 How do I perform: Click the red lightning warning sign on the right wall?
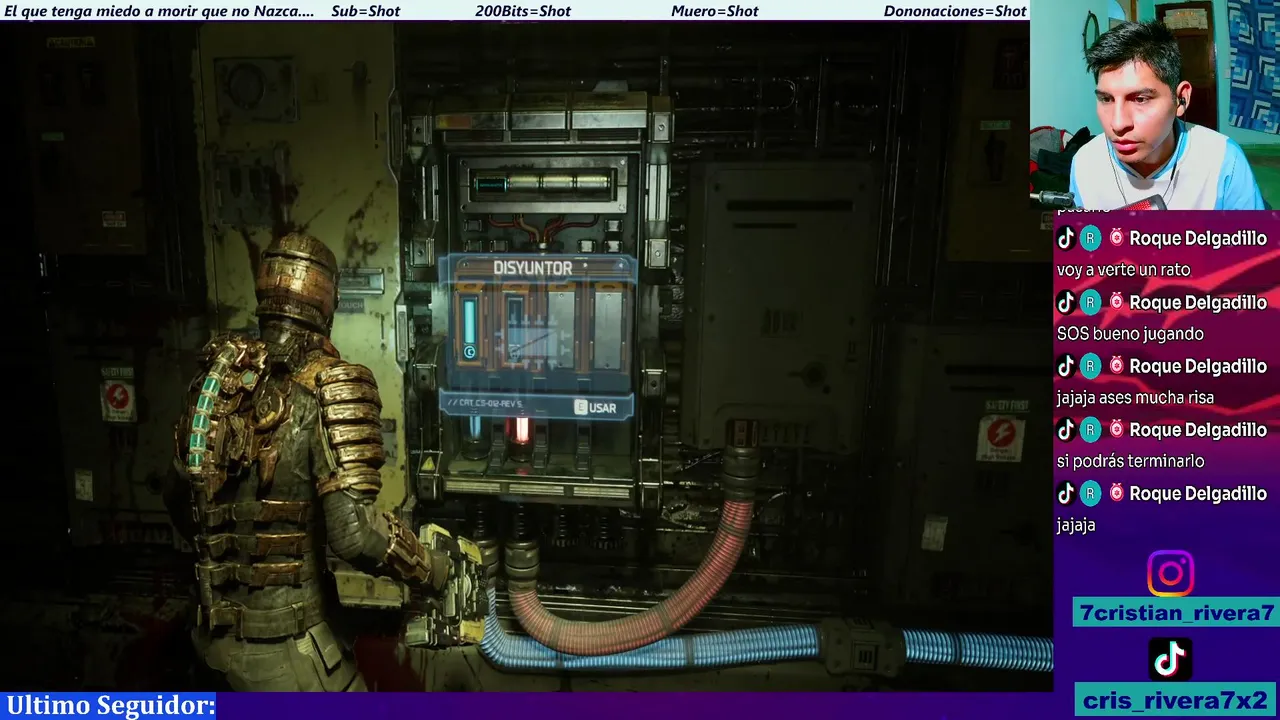tap(1000, 436)
